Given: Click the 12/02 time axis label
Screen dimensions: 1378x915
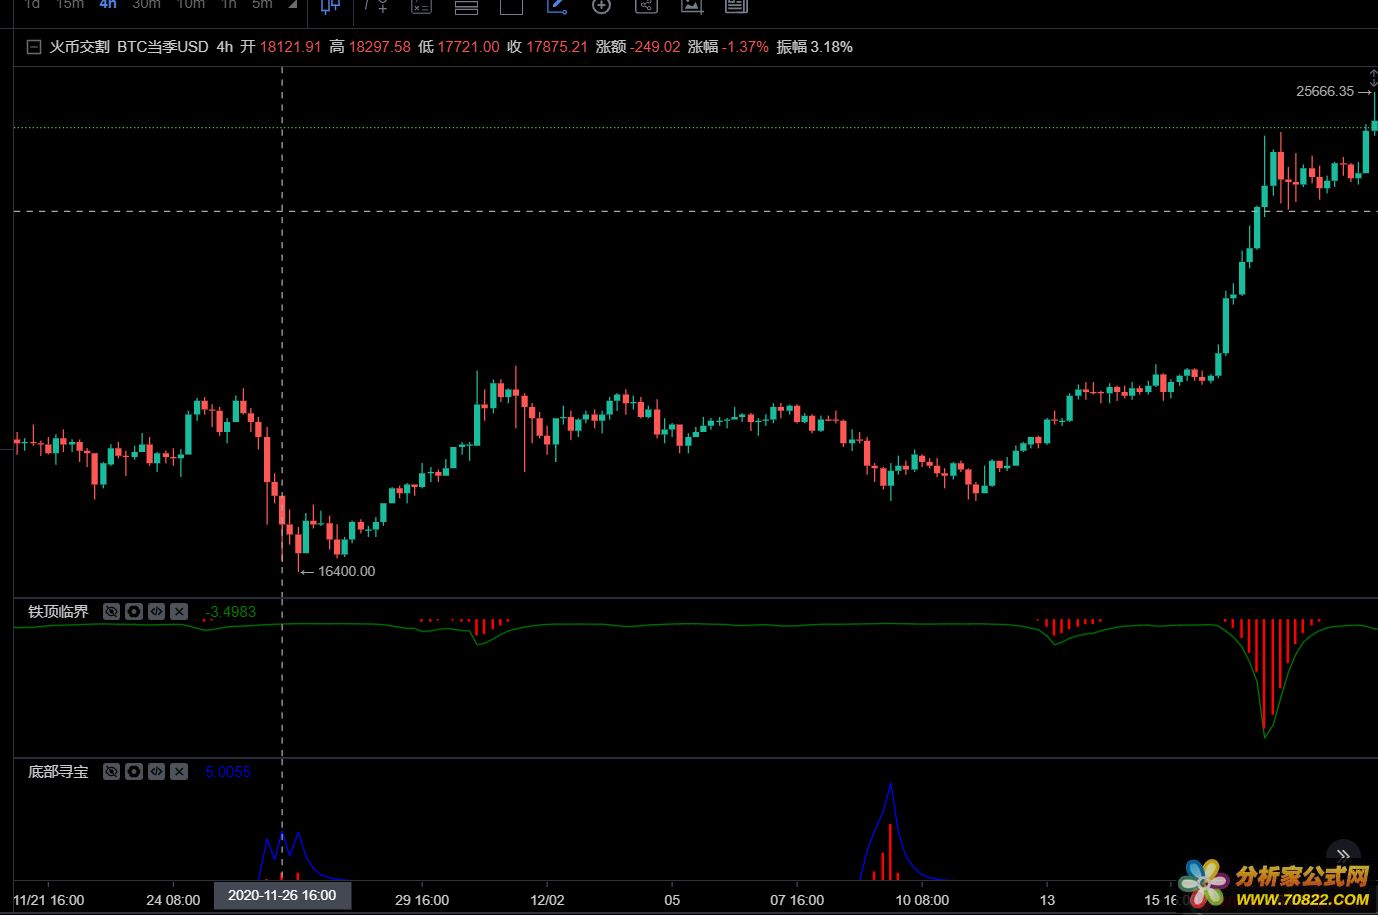Looking at the screenshot, I should point(547,900).
